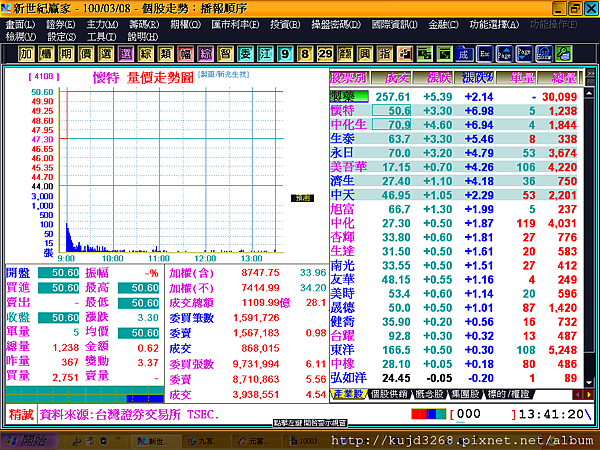Screen dimensions: 600x450
Task: Click the red-blue-teal color indicator bar
Action: tap(429, 414)
